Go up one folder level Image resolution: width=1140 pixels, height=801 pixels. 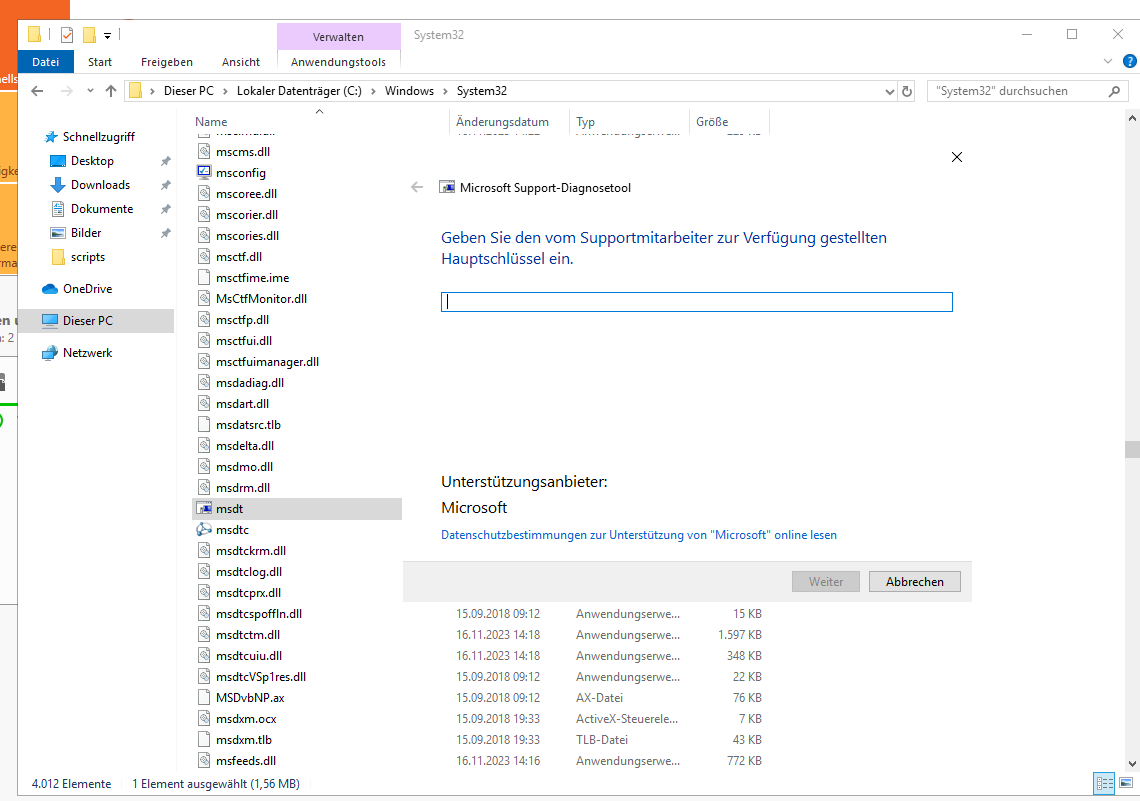pos(111,91)
